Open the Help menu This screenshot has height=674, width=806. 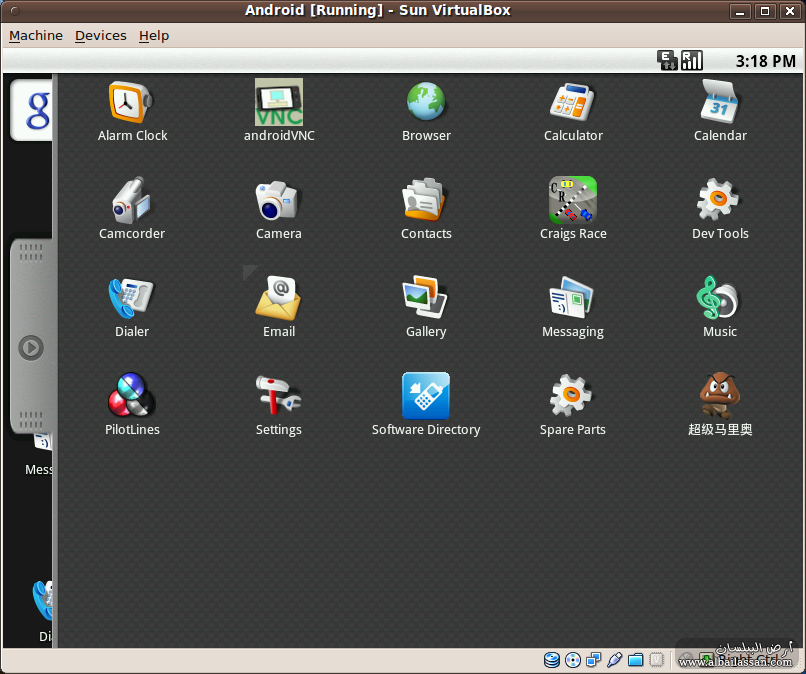click(154, 35)
